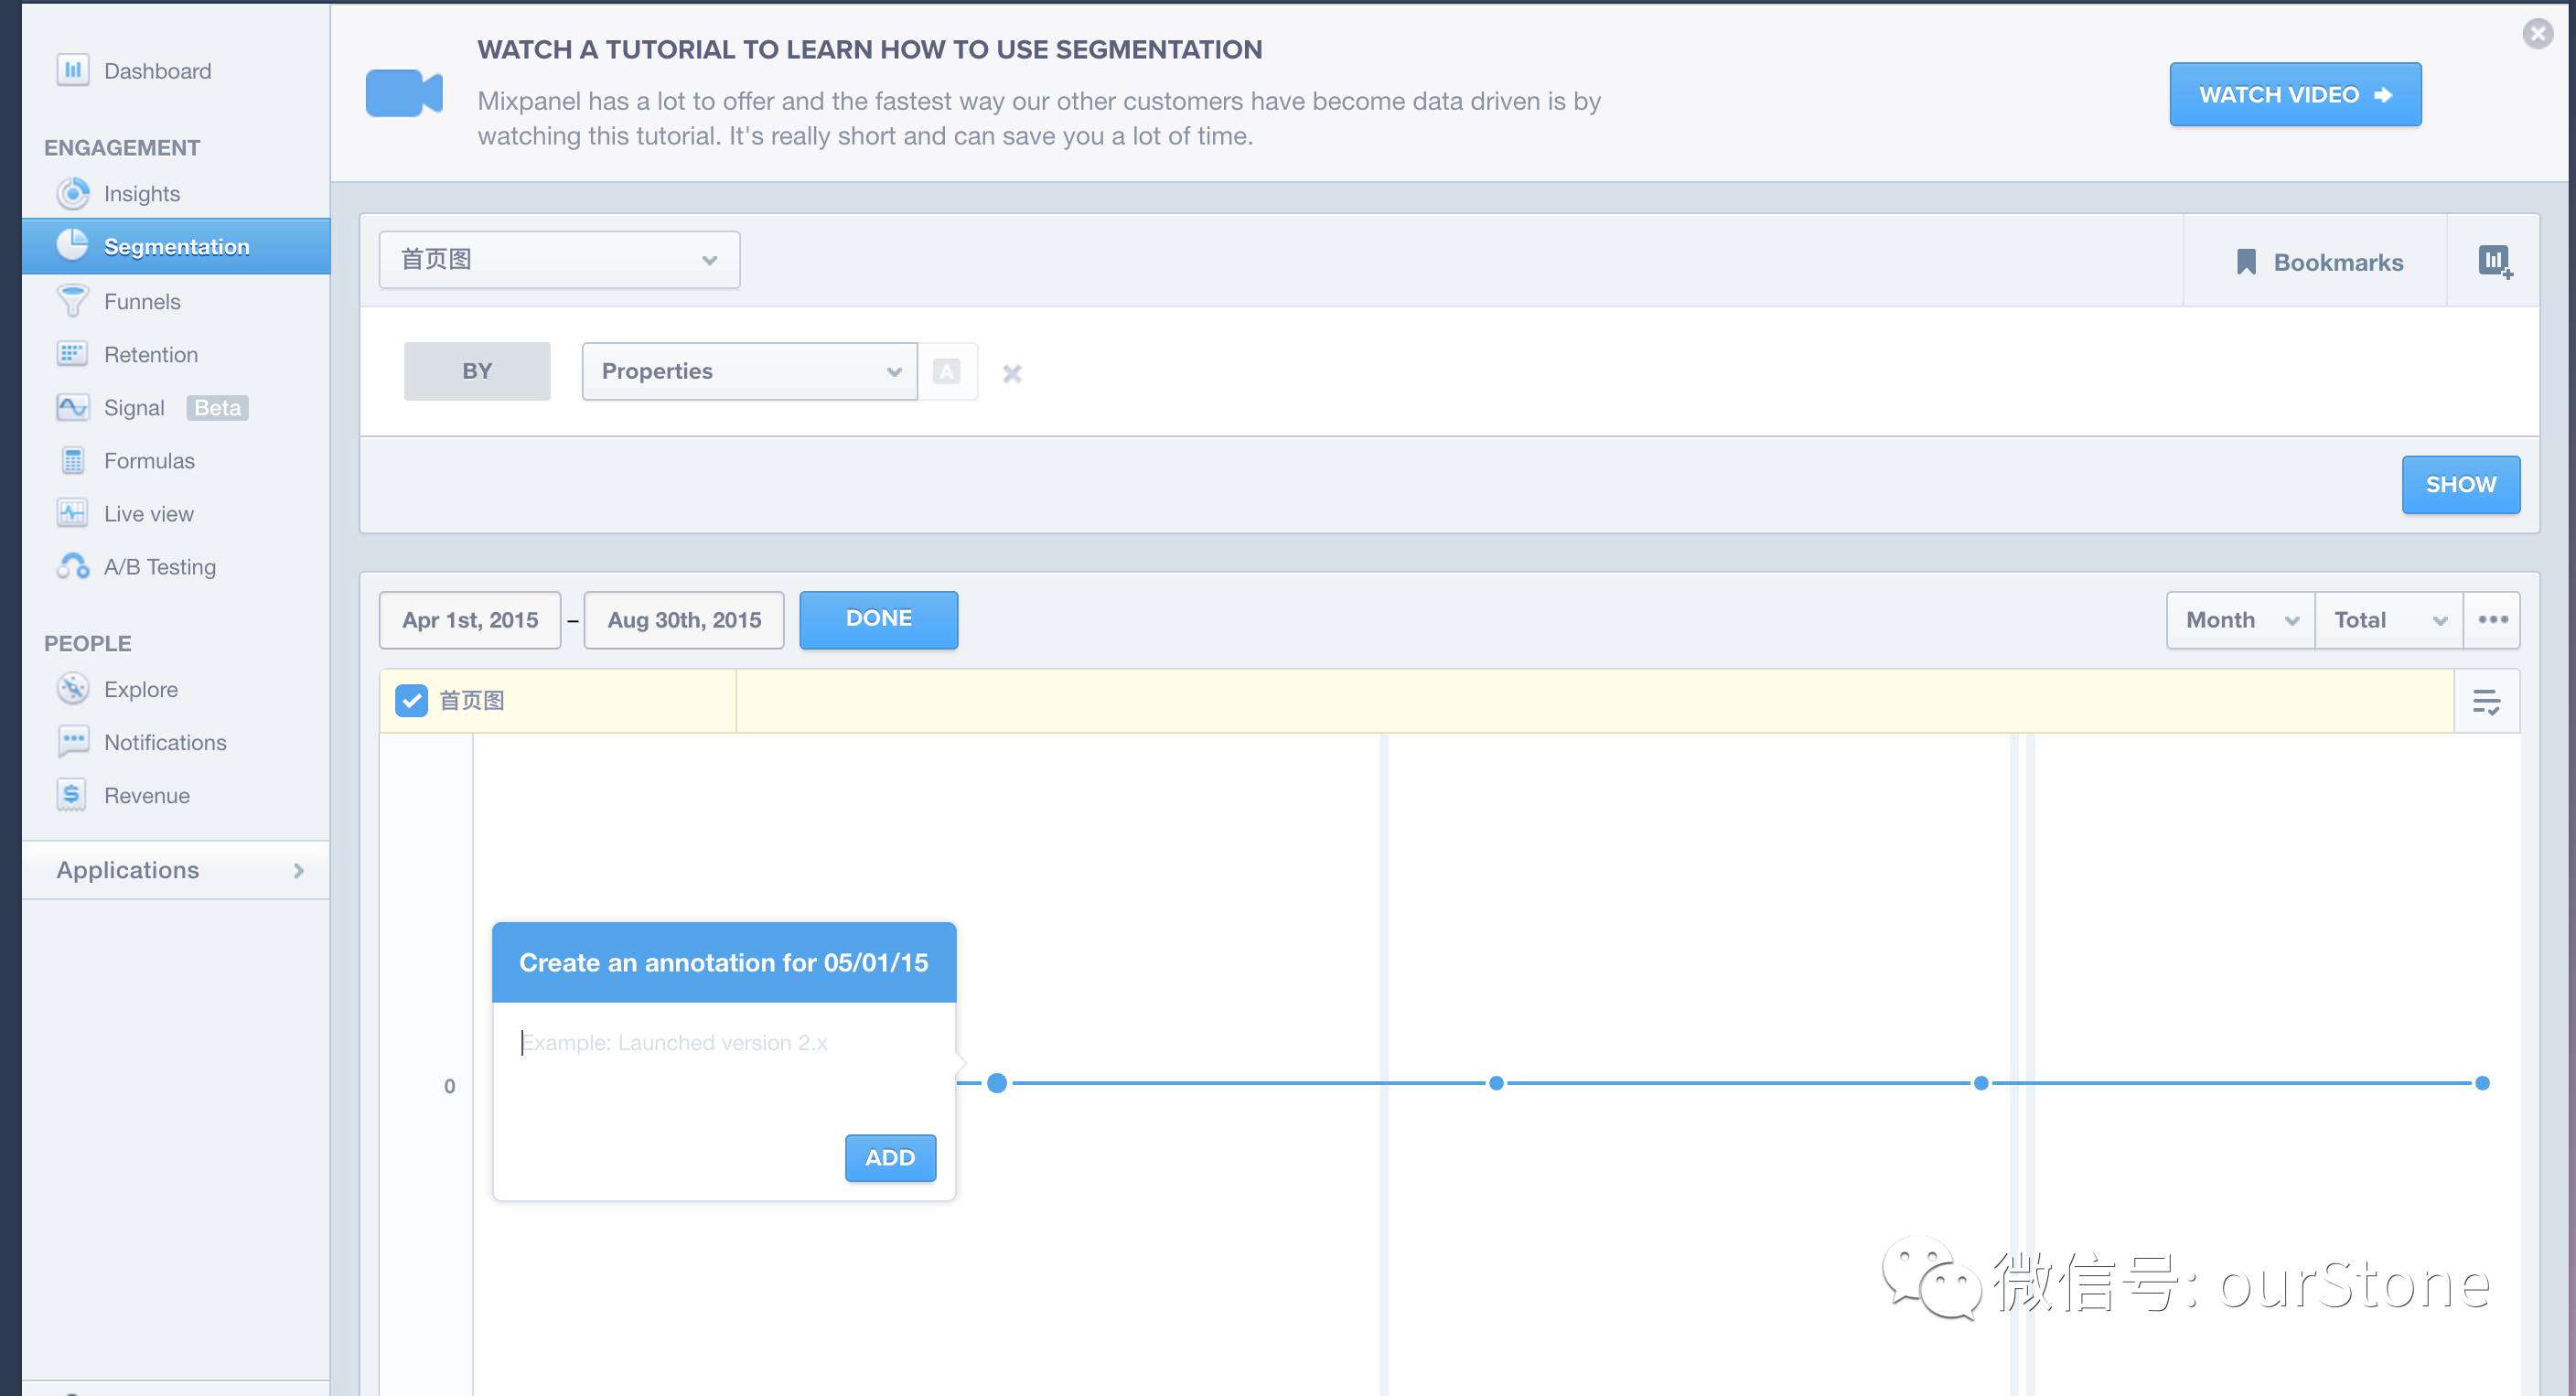2576x1396 pixels.
Task: Uncheck the 首页图 series checkbox
Action: click(411, 701)
